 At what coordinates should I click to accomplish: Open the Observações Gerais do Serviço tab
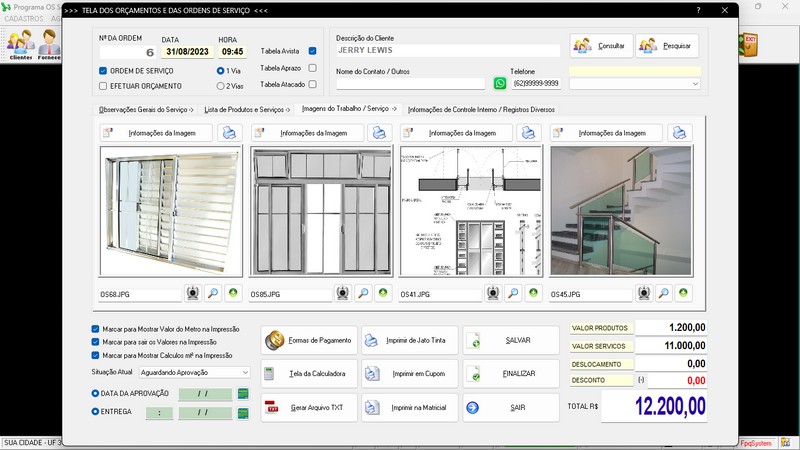147,109
